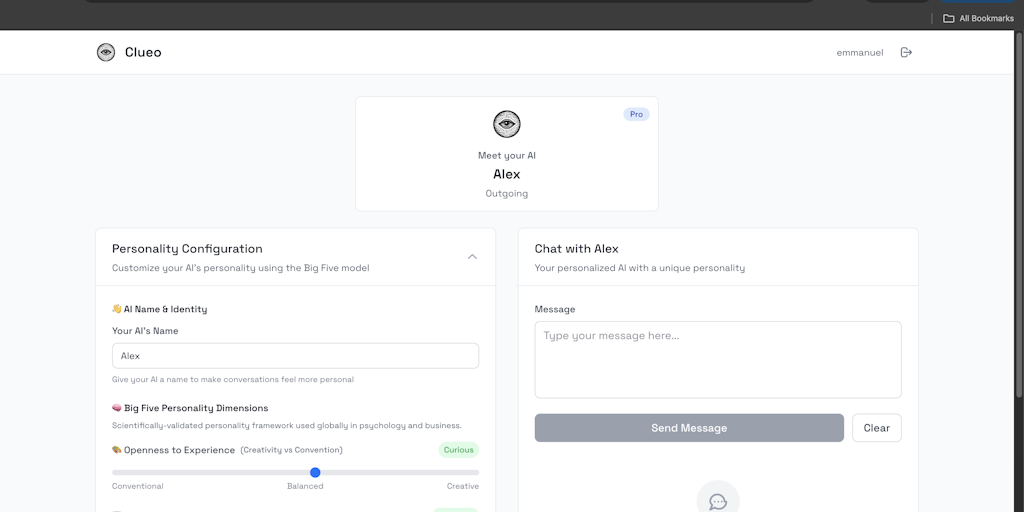Click the waving hand emoji icon
1024x512 pixels.
[x=117, y=309]
